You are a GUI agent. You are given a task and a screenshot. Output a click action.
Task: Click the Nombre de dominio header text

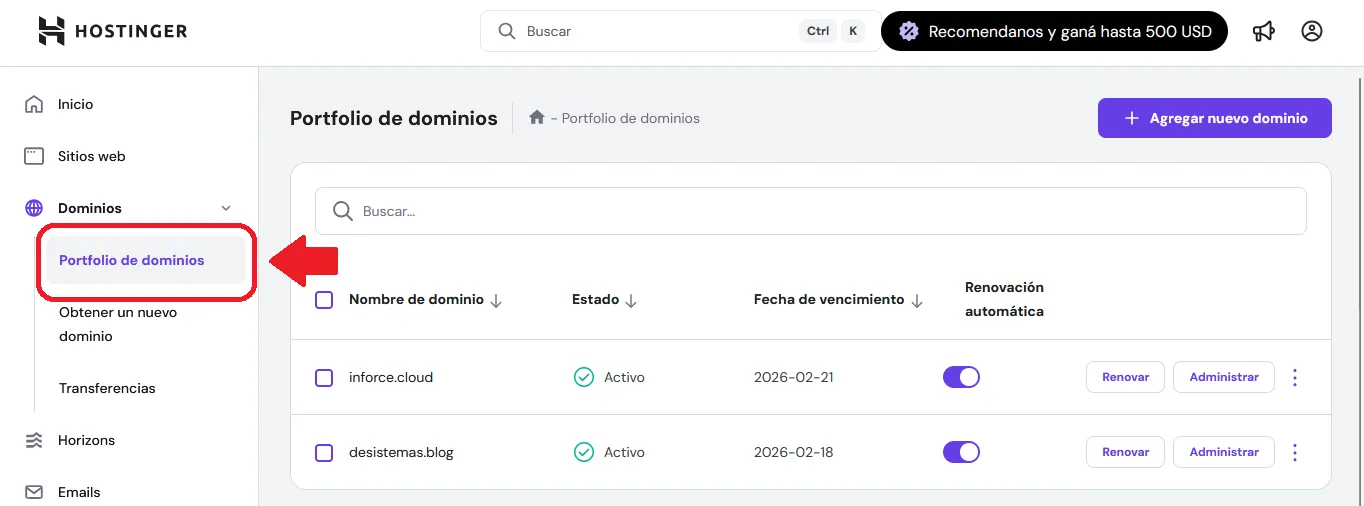point(416,299)
